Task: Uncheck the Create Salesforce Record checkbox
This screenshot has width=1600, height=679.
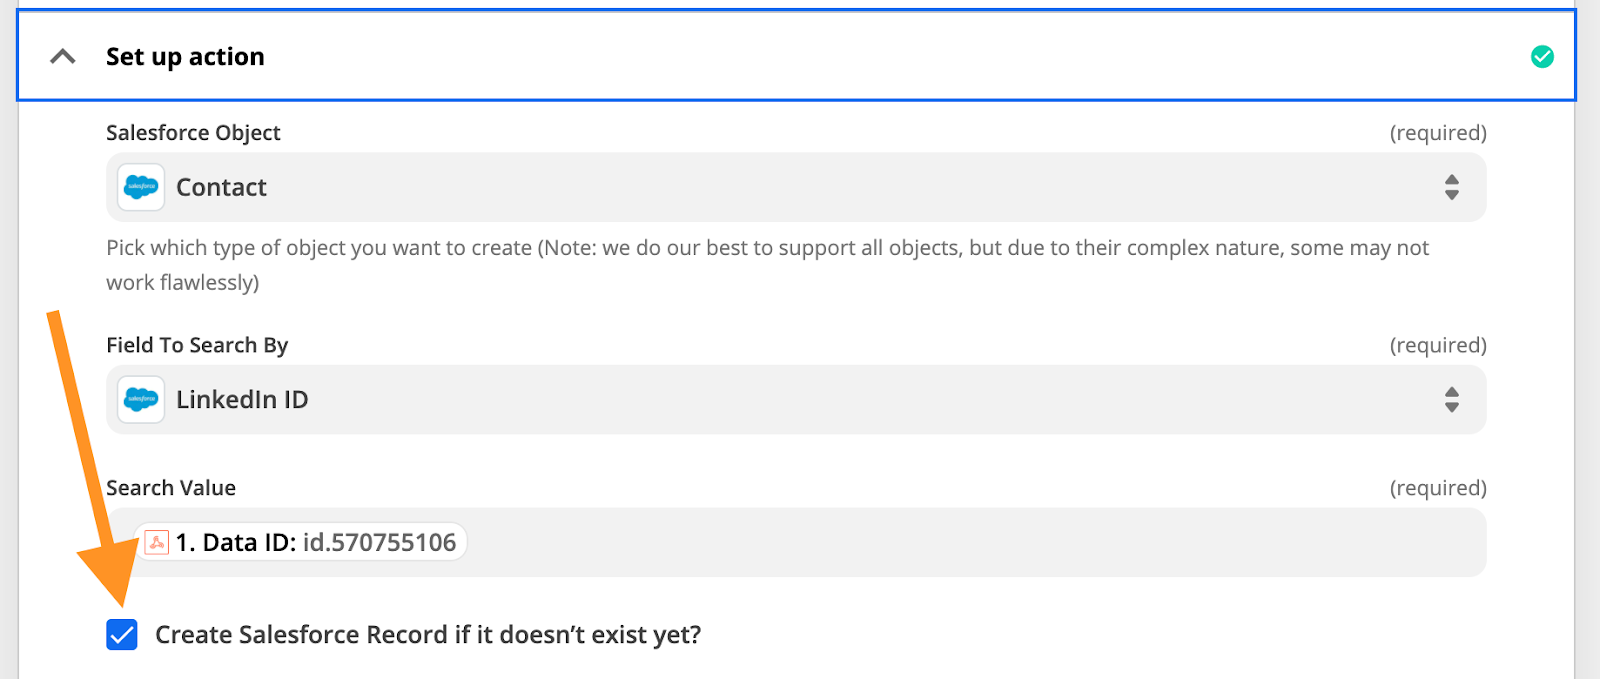Action: (122, 635)
